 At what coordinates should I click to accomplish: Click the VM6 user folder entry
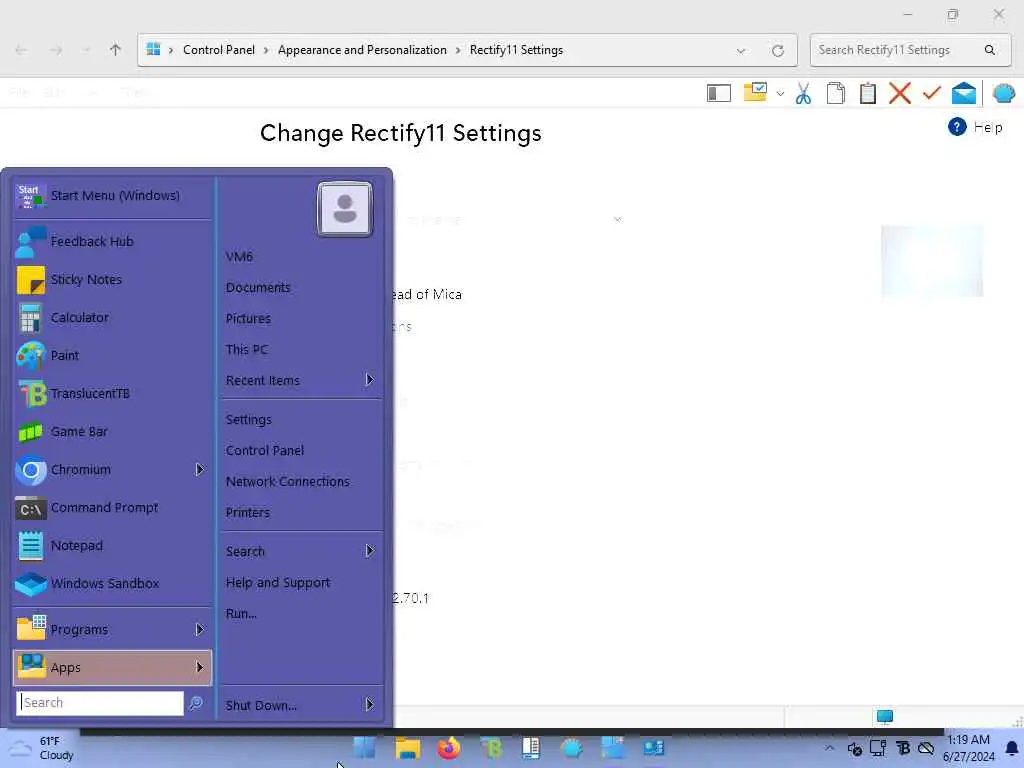302,257
